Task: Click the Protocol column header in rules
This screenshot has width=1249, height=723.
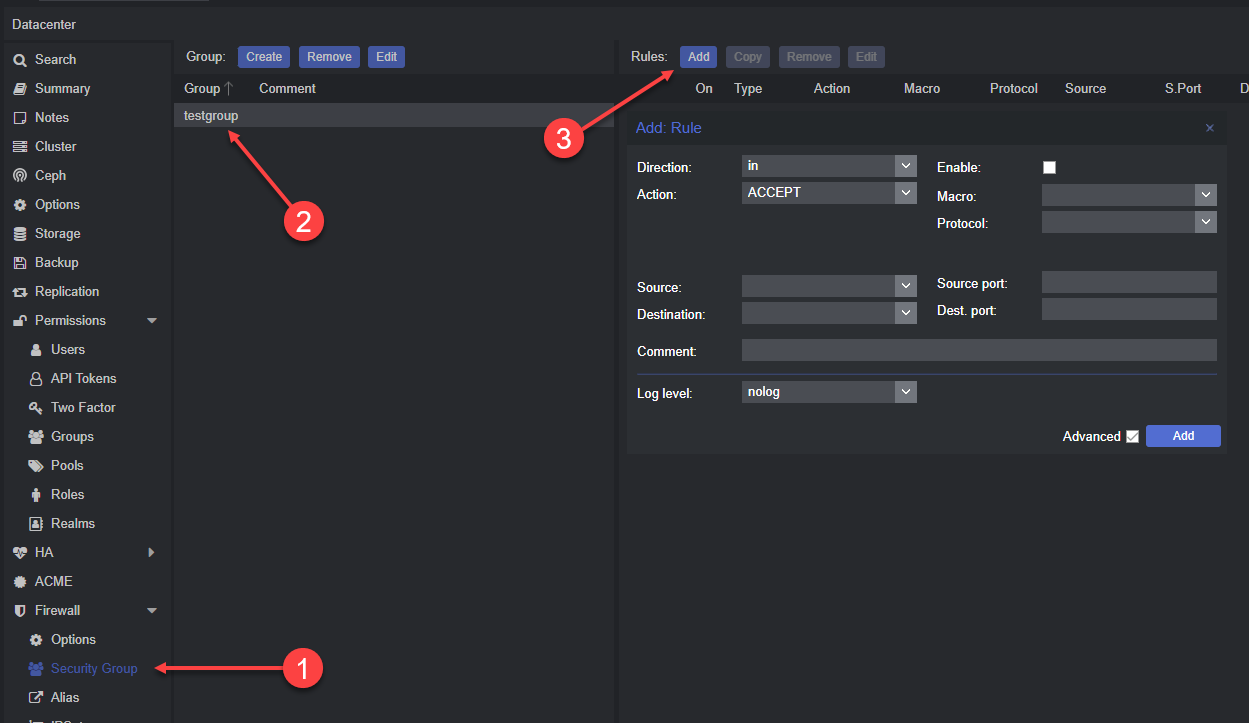Action: (x=1014, y=89)
